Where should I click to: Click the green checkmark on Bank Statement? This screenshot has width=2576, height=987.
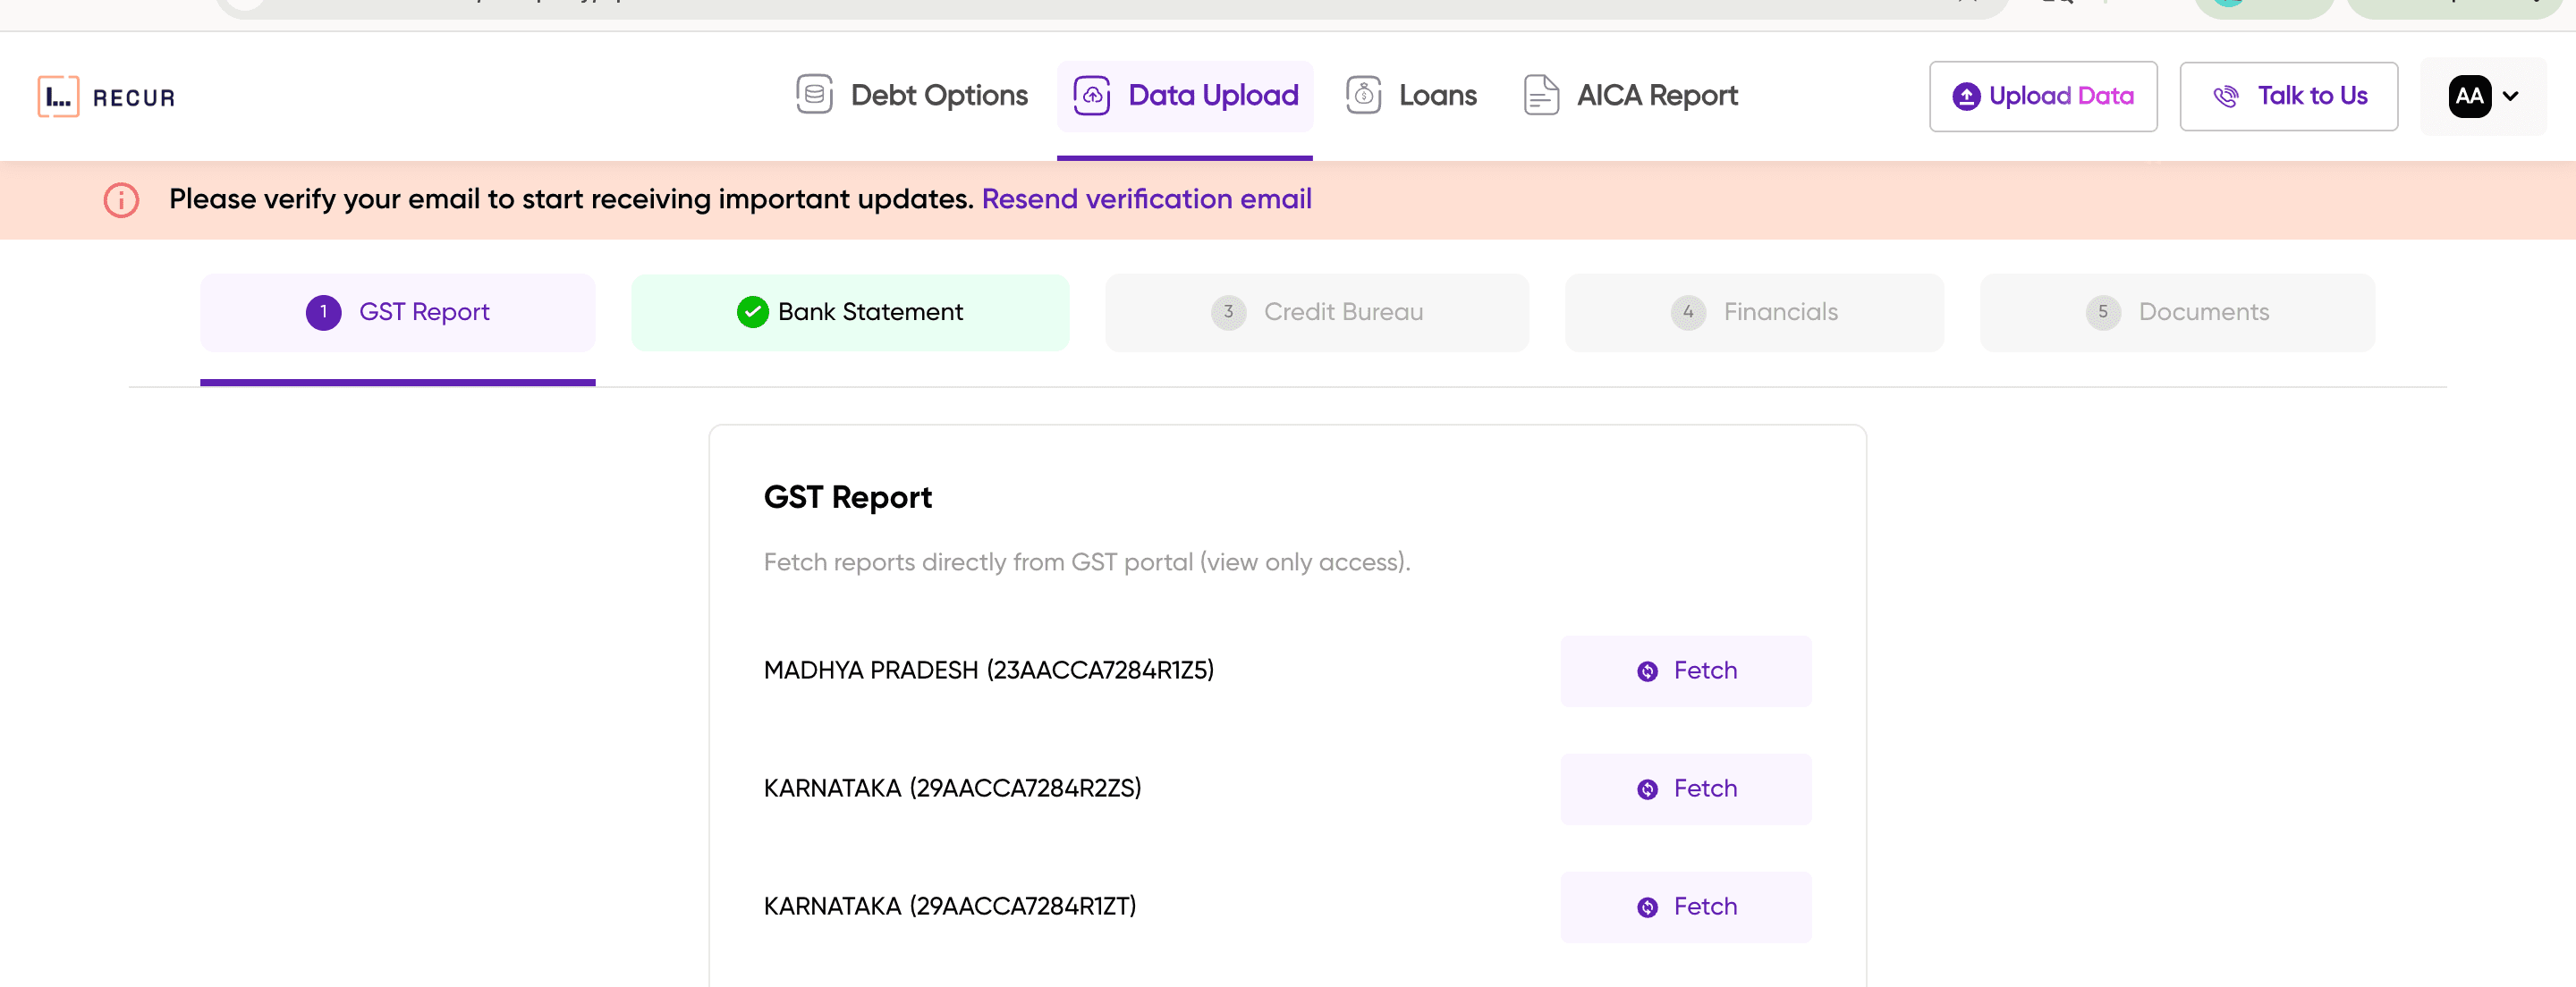point(752,311)
